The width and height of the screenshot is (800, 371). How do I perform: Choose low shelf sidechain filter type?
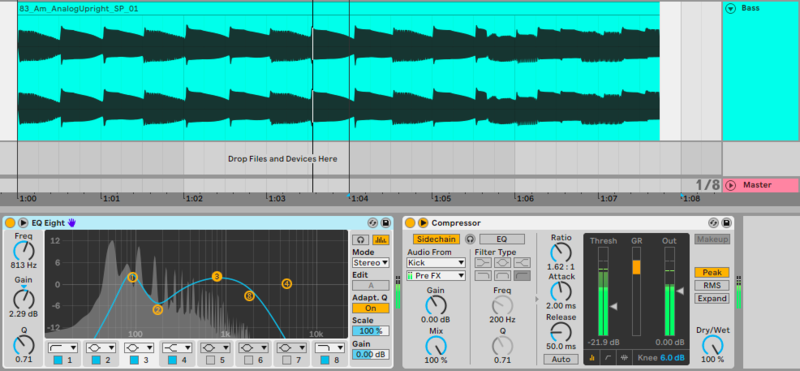483,263
